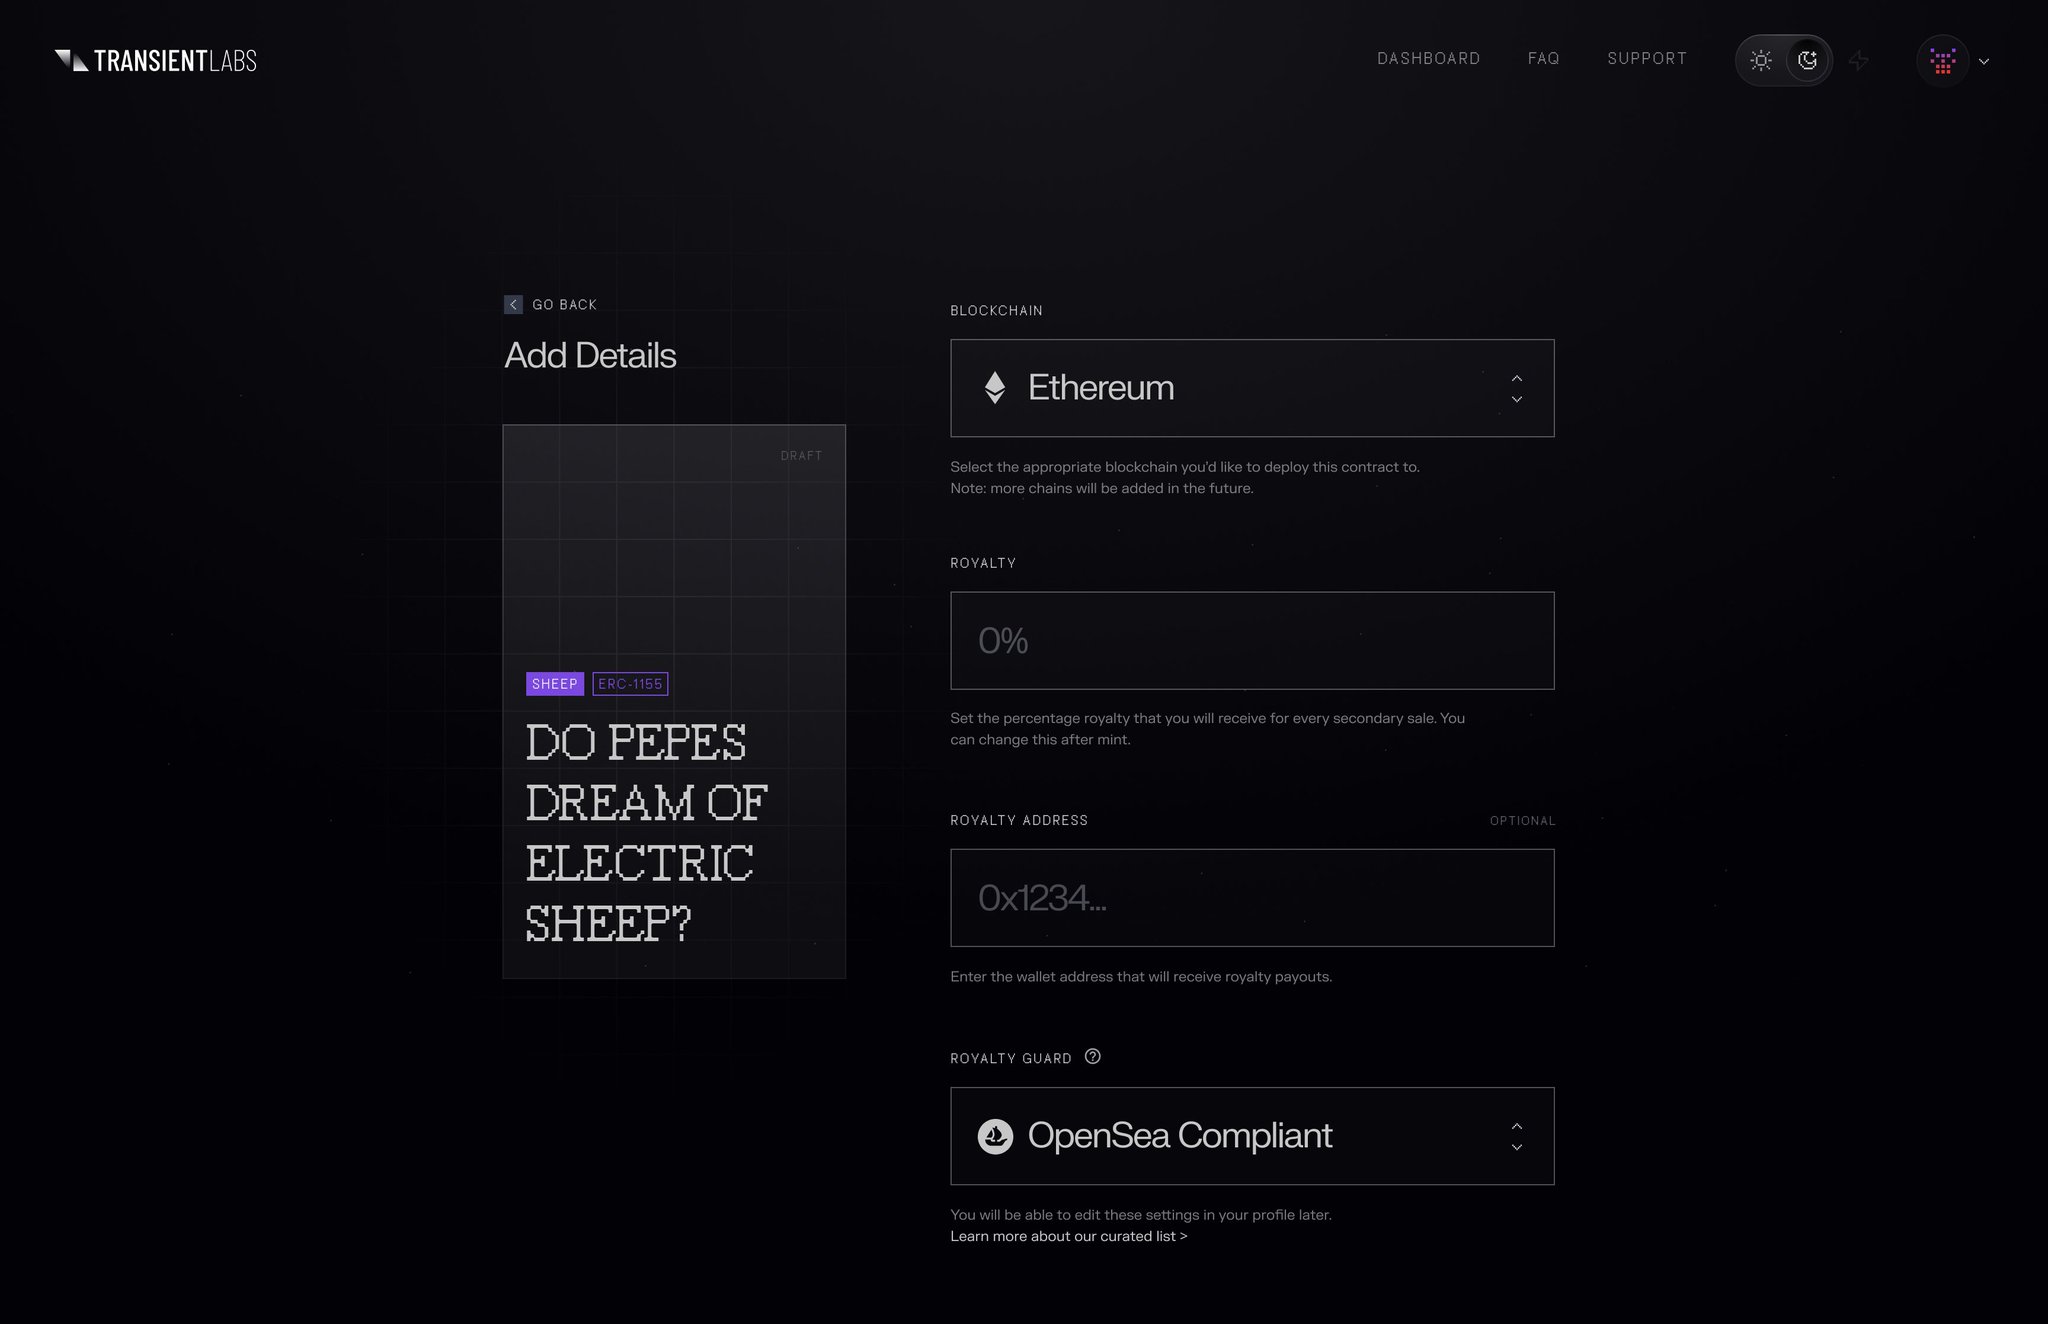Click the SHEEP purple tag badge
2048x1324 pixels.
[x=554, y=684]
